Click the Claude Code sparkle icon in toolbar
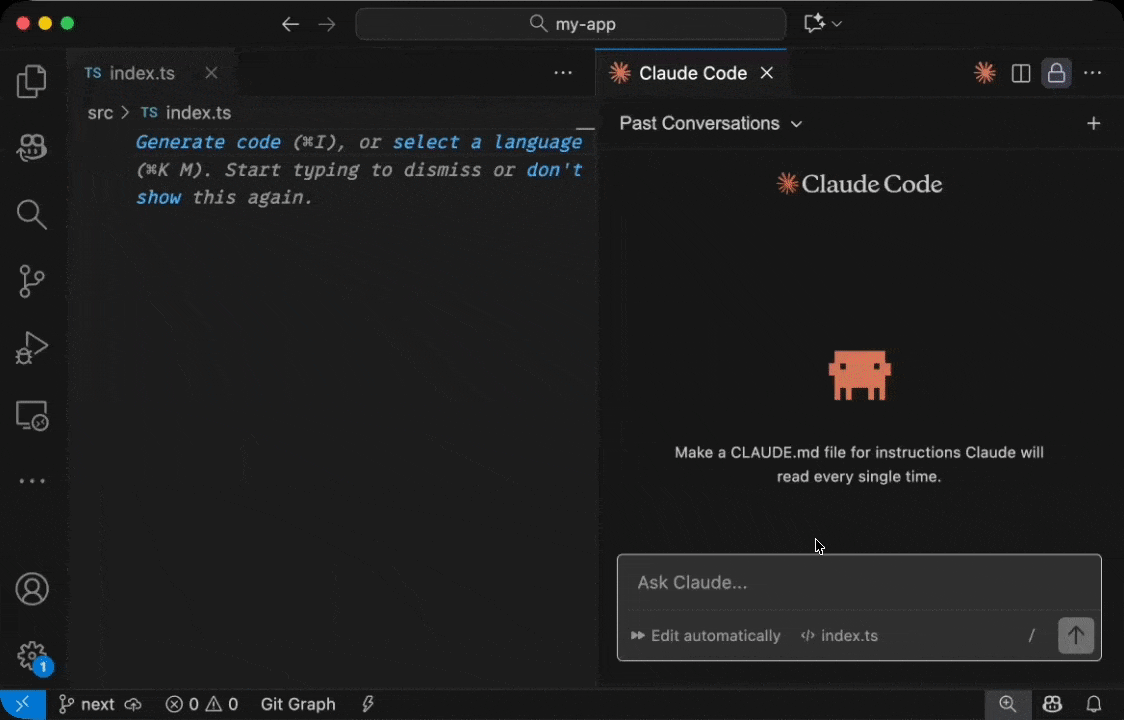 [985, 73]
